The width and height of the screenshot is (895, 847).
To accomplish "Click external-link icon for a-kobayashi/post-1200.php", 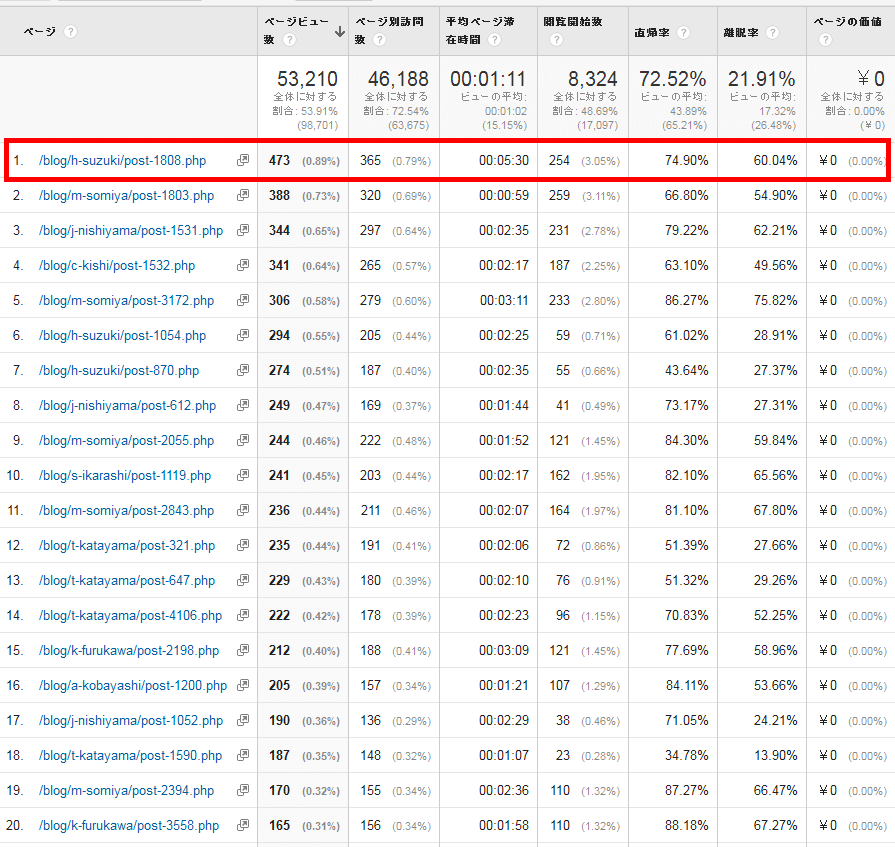I will pyautogui.click(x=242, y=686).
